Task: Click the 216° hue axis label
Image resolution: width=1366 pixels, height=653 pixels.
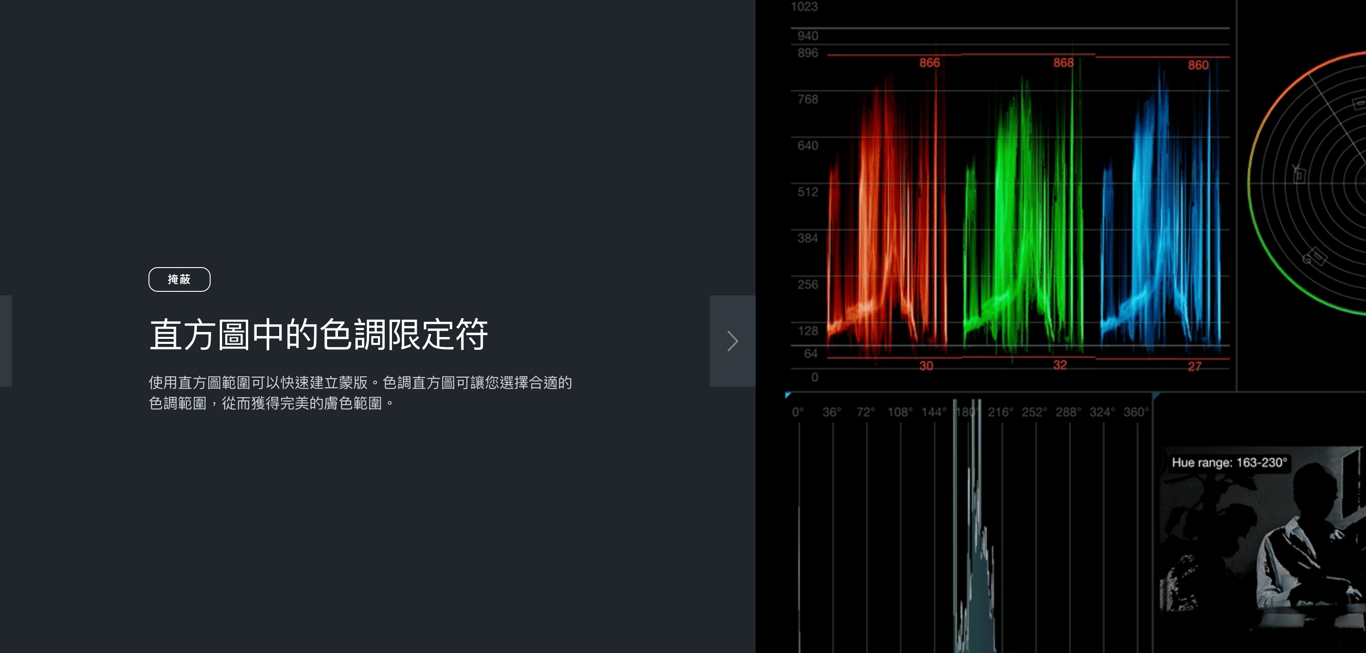Action: [x=1000, y=412]
